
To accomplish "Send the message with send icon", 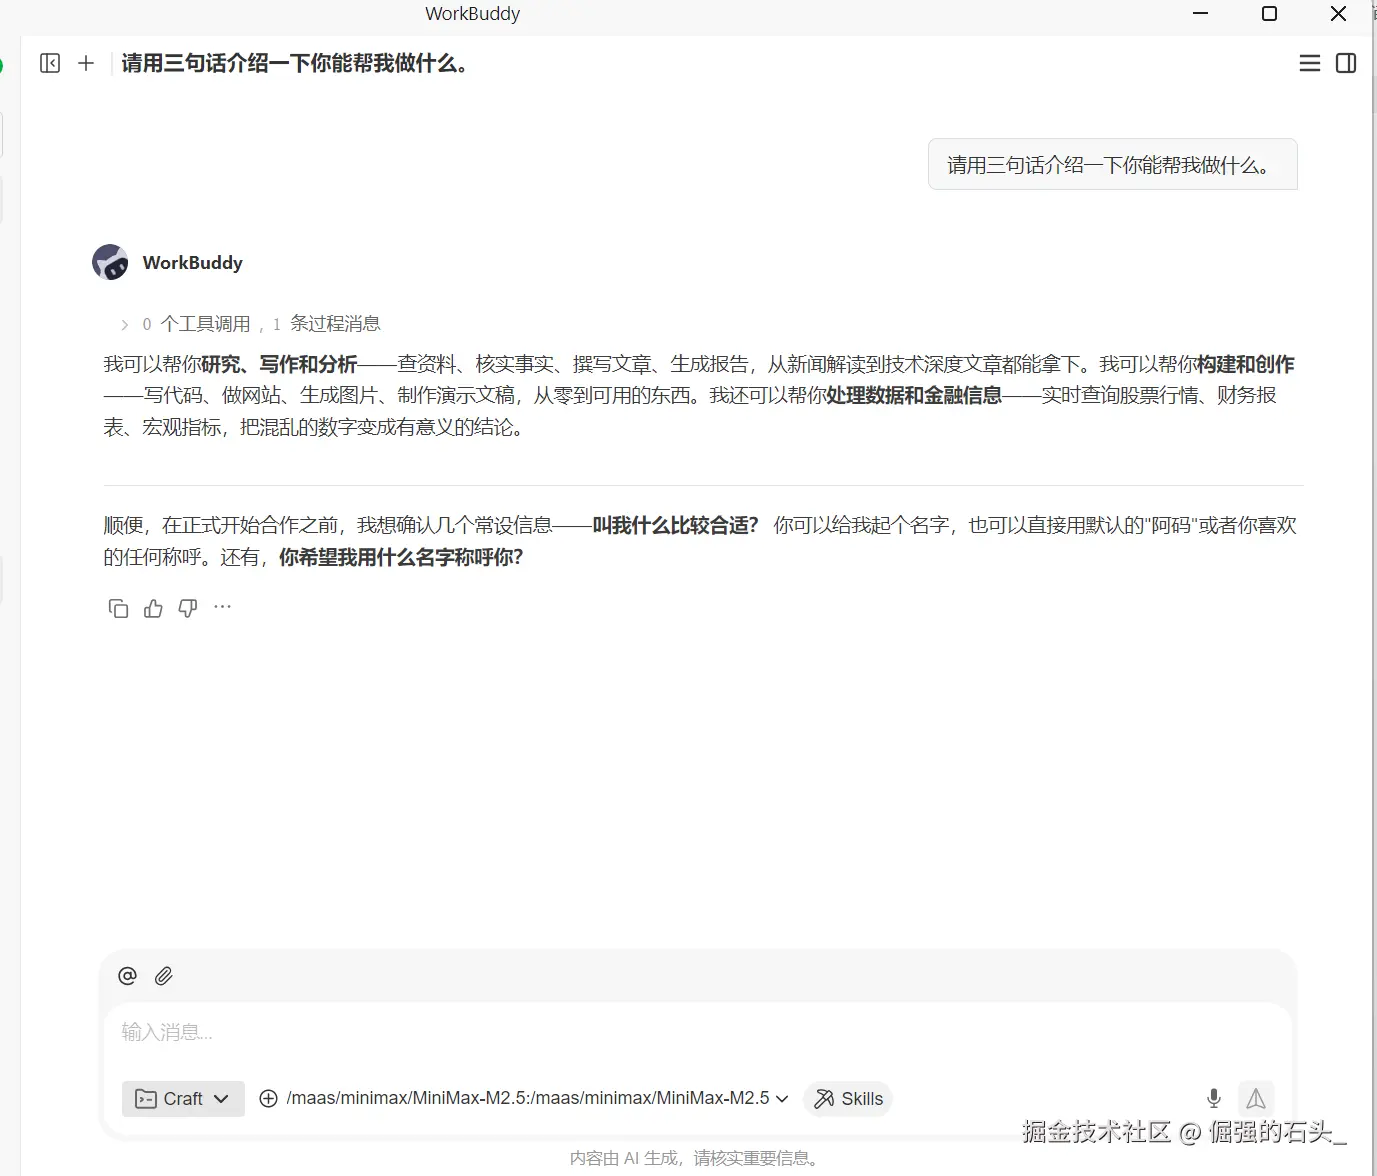I will [x=1256, y=1098].
